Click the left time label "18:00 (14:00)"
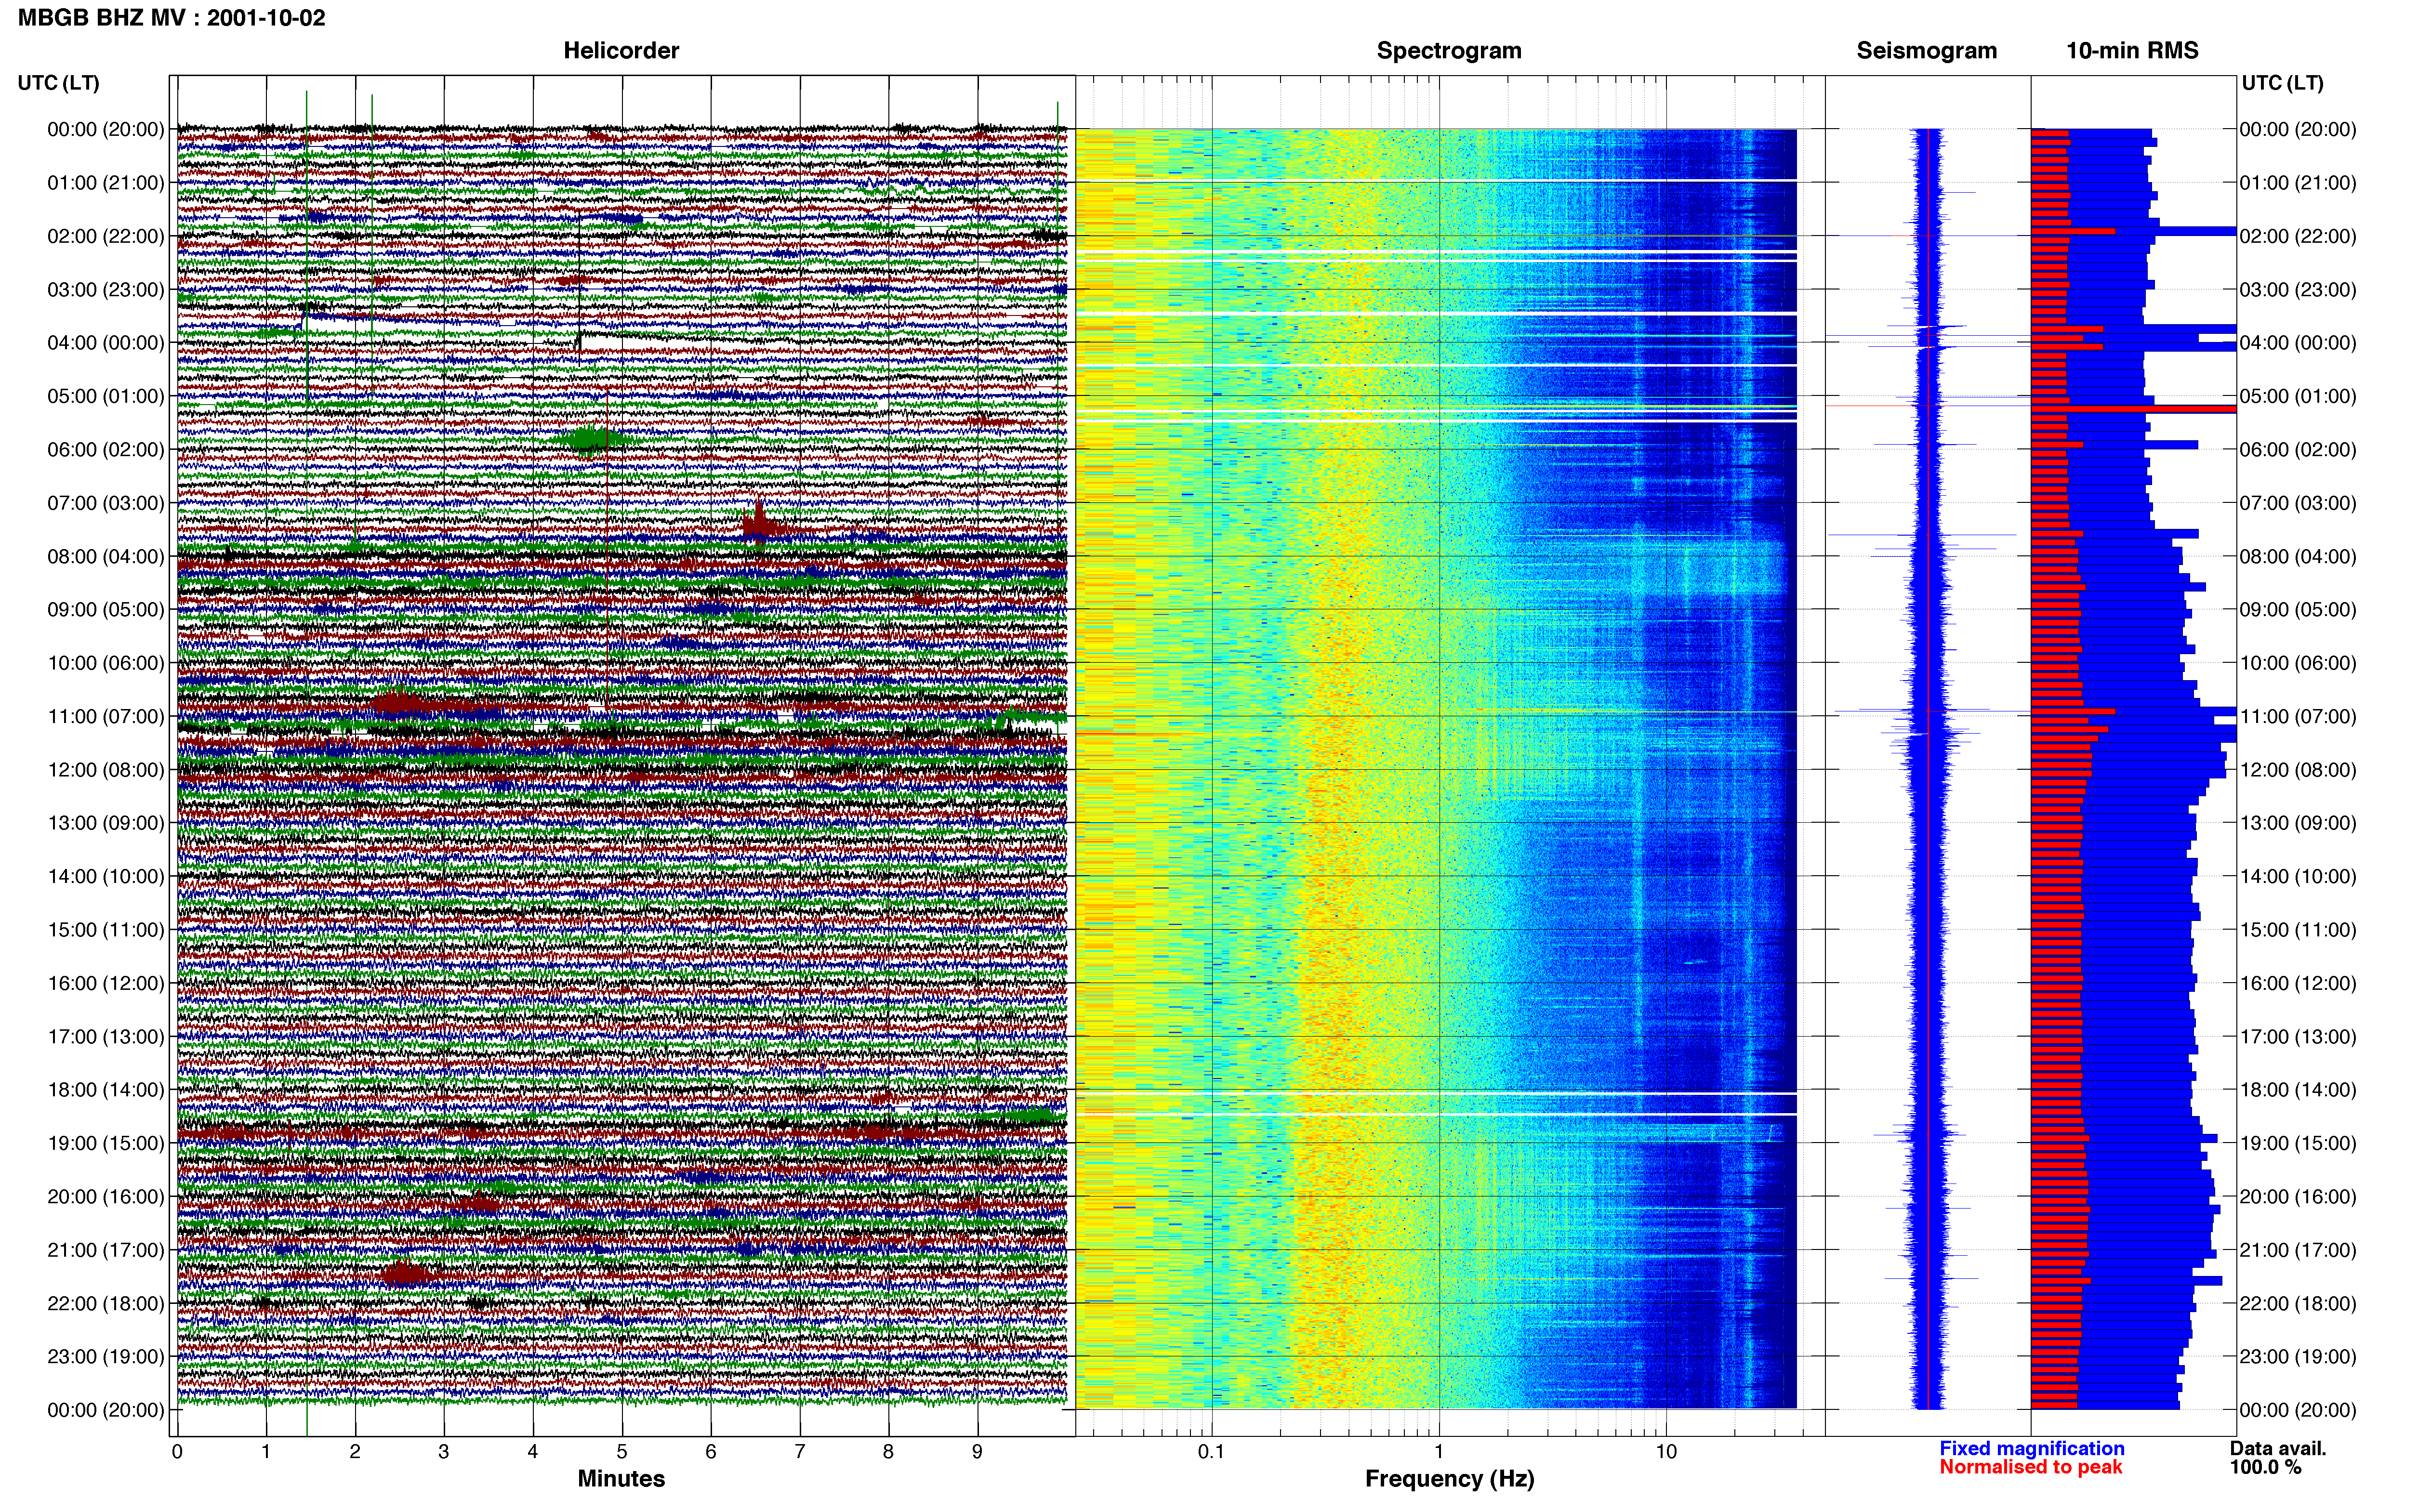The width and height of the screenshot is (2418, 1512). [x=106, y=1089]
